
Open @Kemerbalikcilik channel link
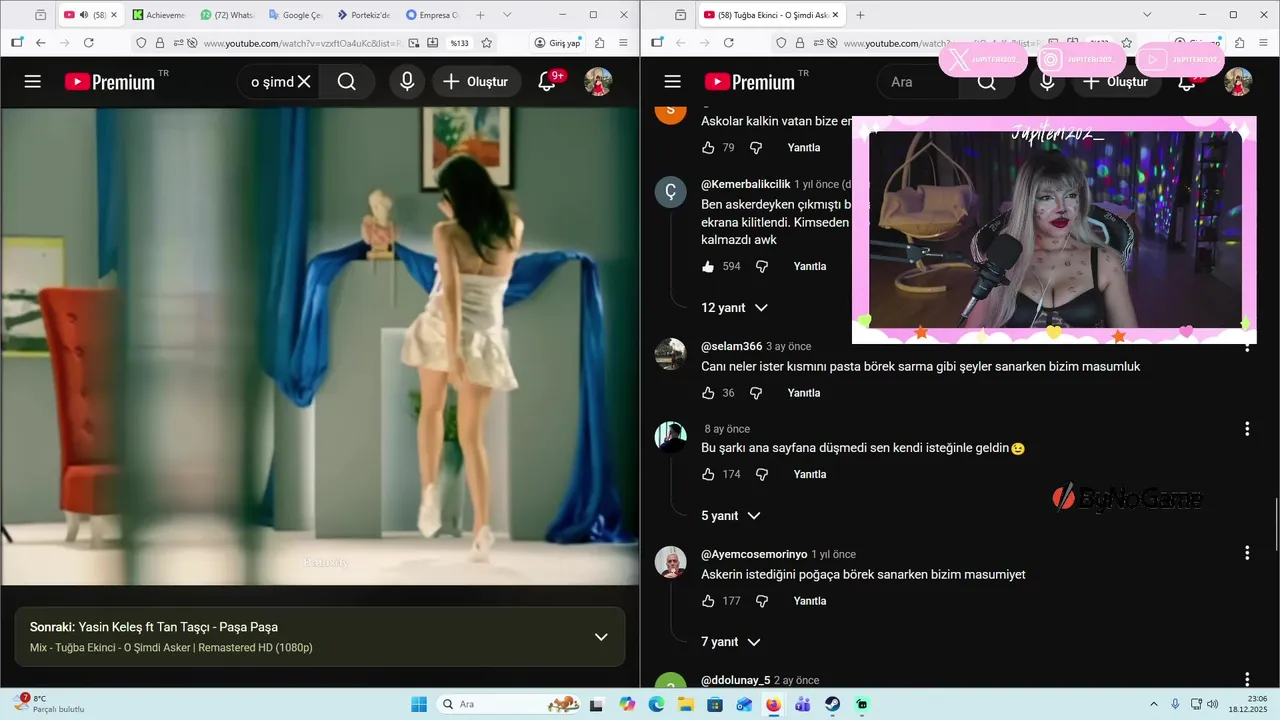(746, 184)
